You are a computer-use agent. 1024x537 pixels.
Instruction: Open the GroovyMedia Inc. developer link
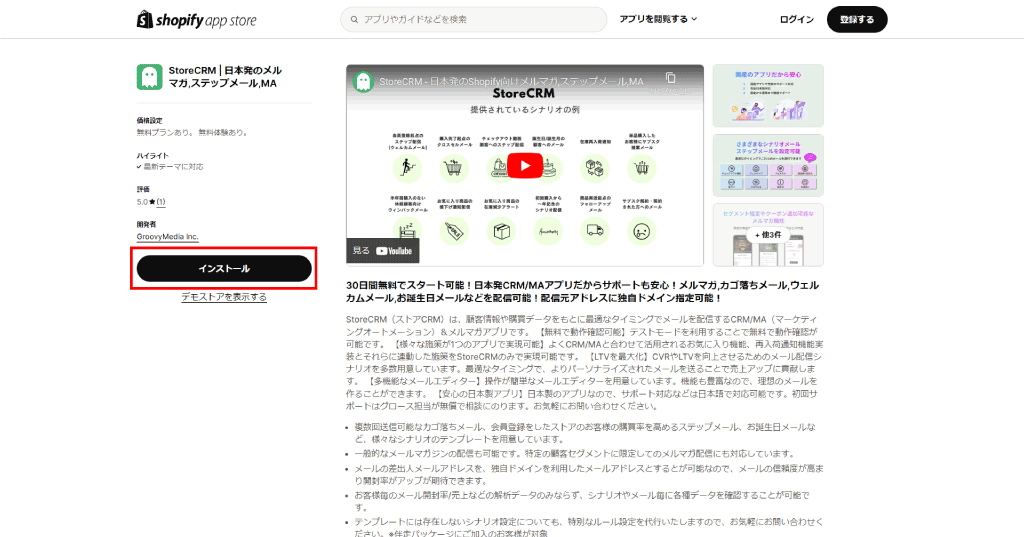(168, 237)
